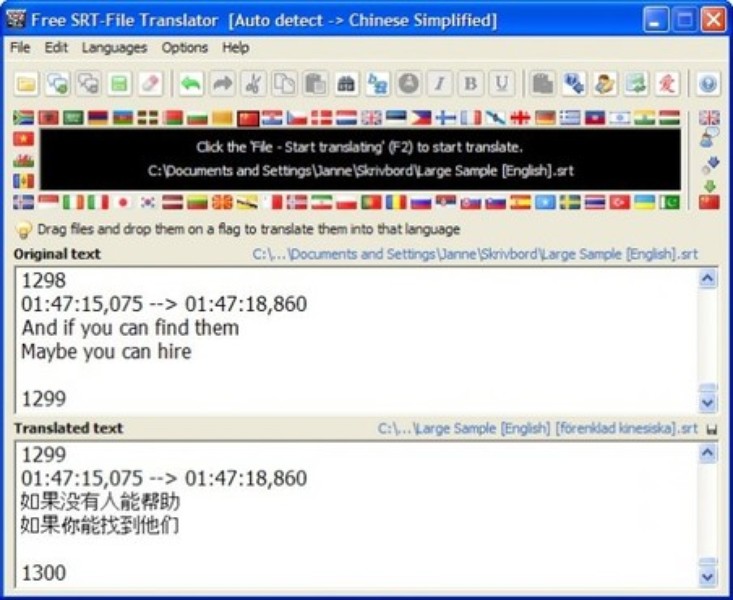Image resolution: width=733 pixels, height=600 pixels.
Task: Open Help using the blue question-mark icon
Action: point(708,84)
